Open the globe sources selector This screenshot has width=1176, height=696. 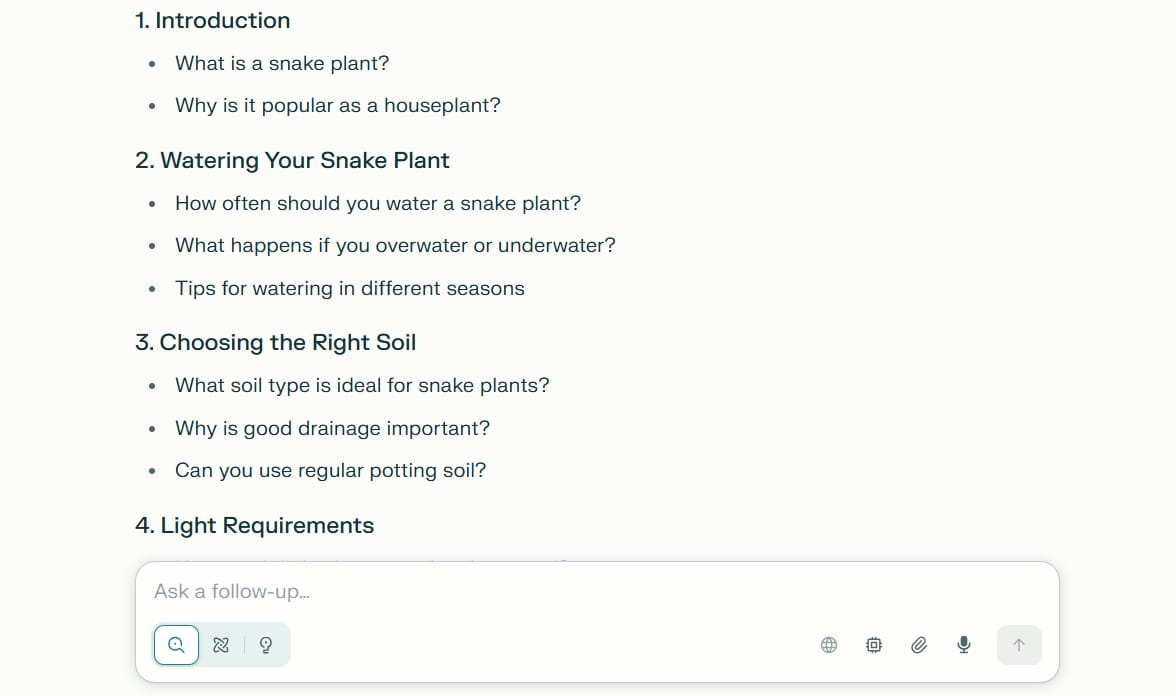click(x=829, y=645)
